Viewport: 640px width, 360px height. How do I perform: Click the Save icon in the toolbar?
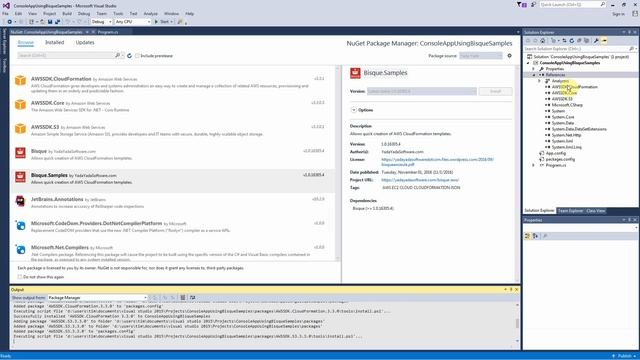point(50,22)
